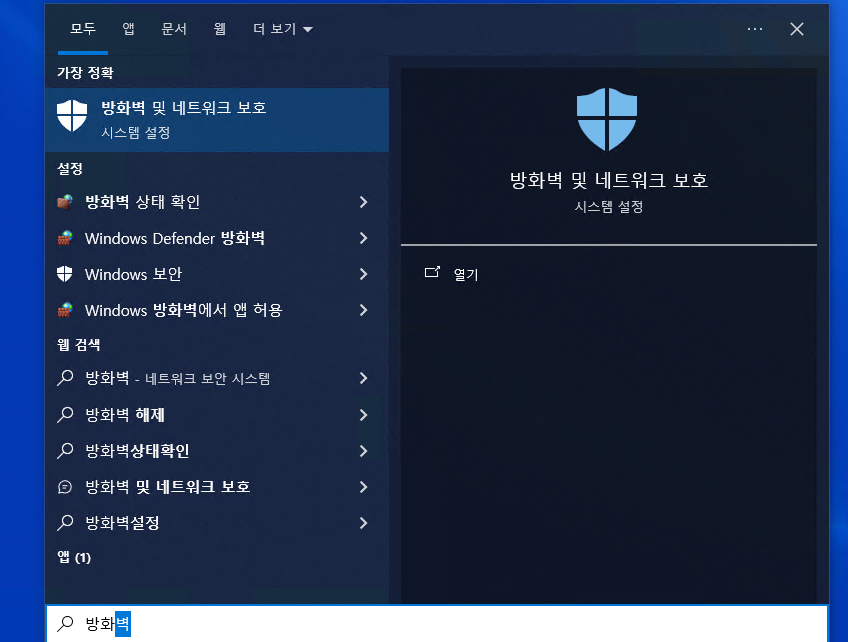Switch to the 앱 tab
Screen dimensions: 848x642
pyautogui.click(x=128, y=29)
